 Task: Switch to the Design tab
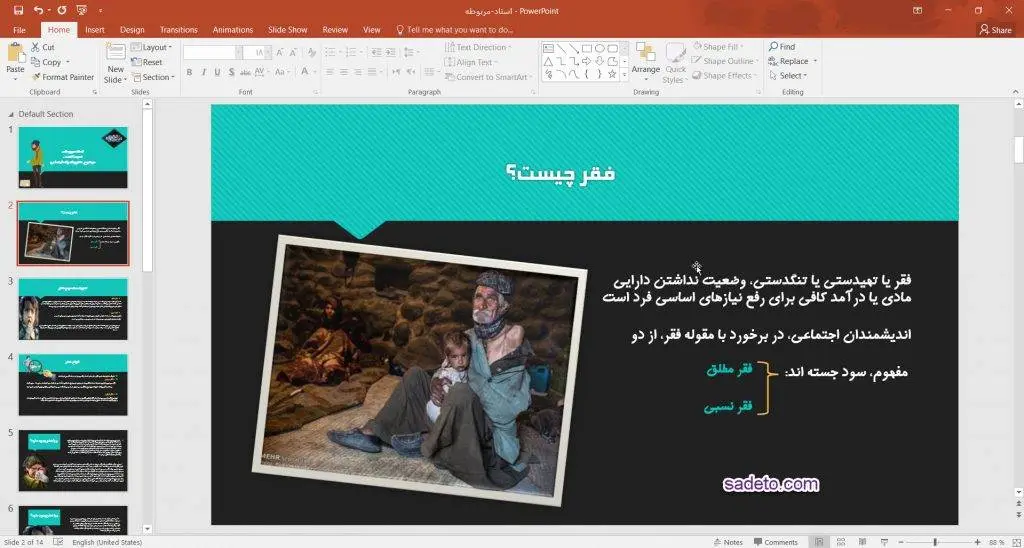click(132, 30)
